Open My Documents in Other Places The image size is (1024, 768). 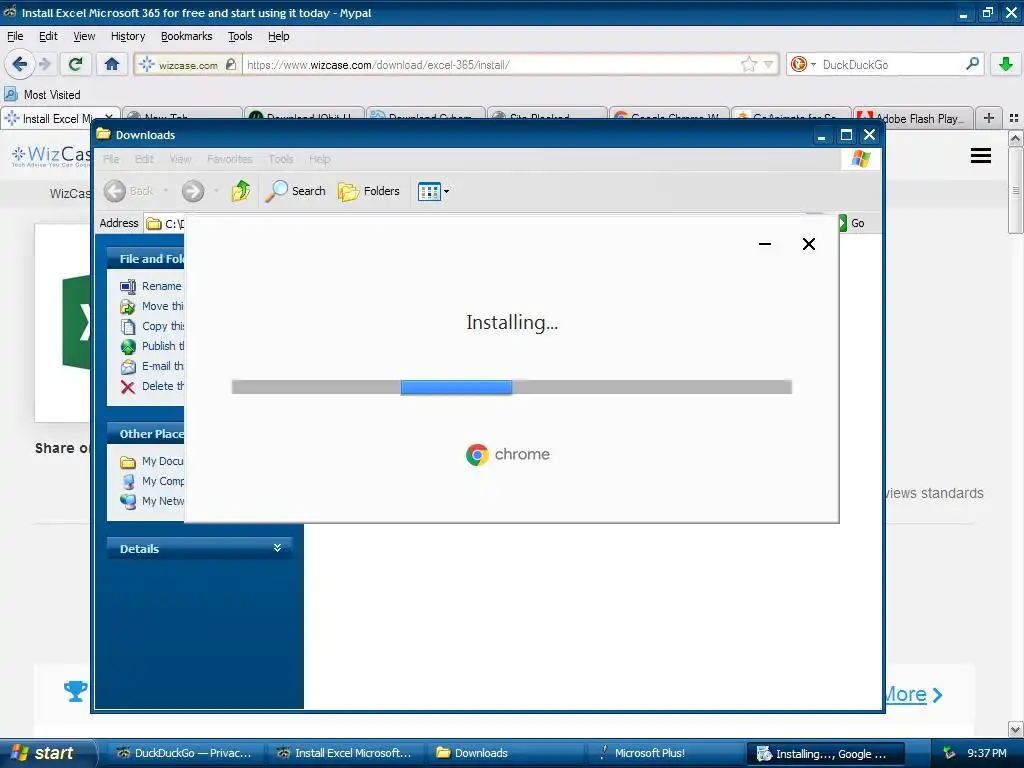(152, 461)
